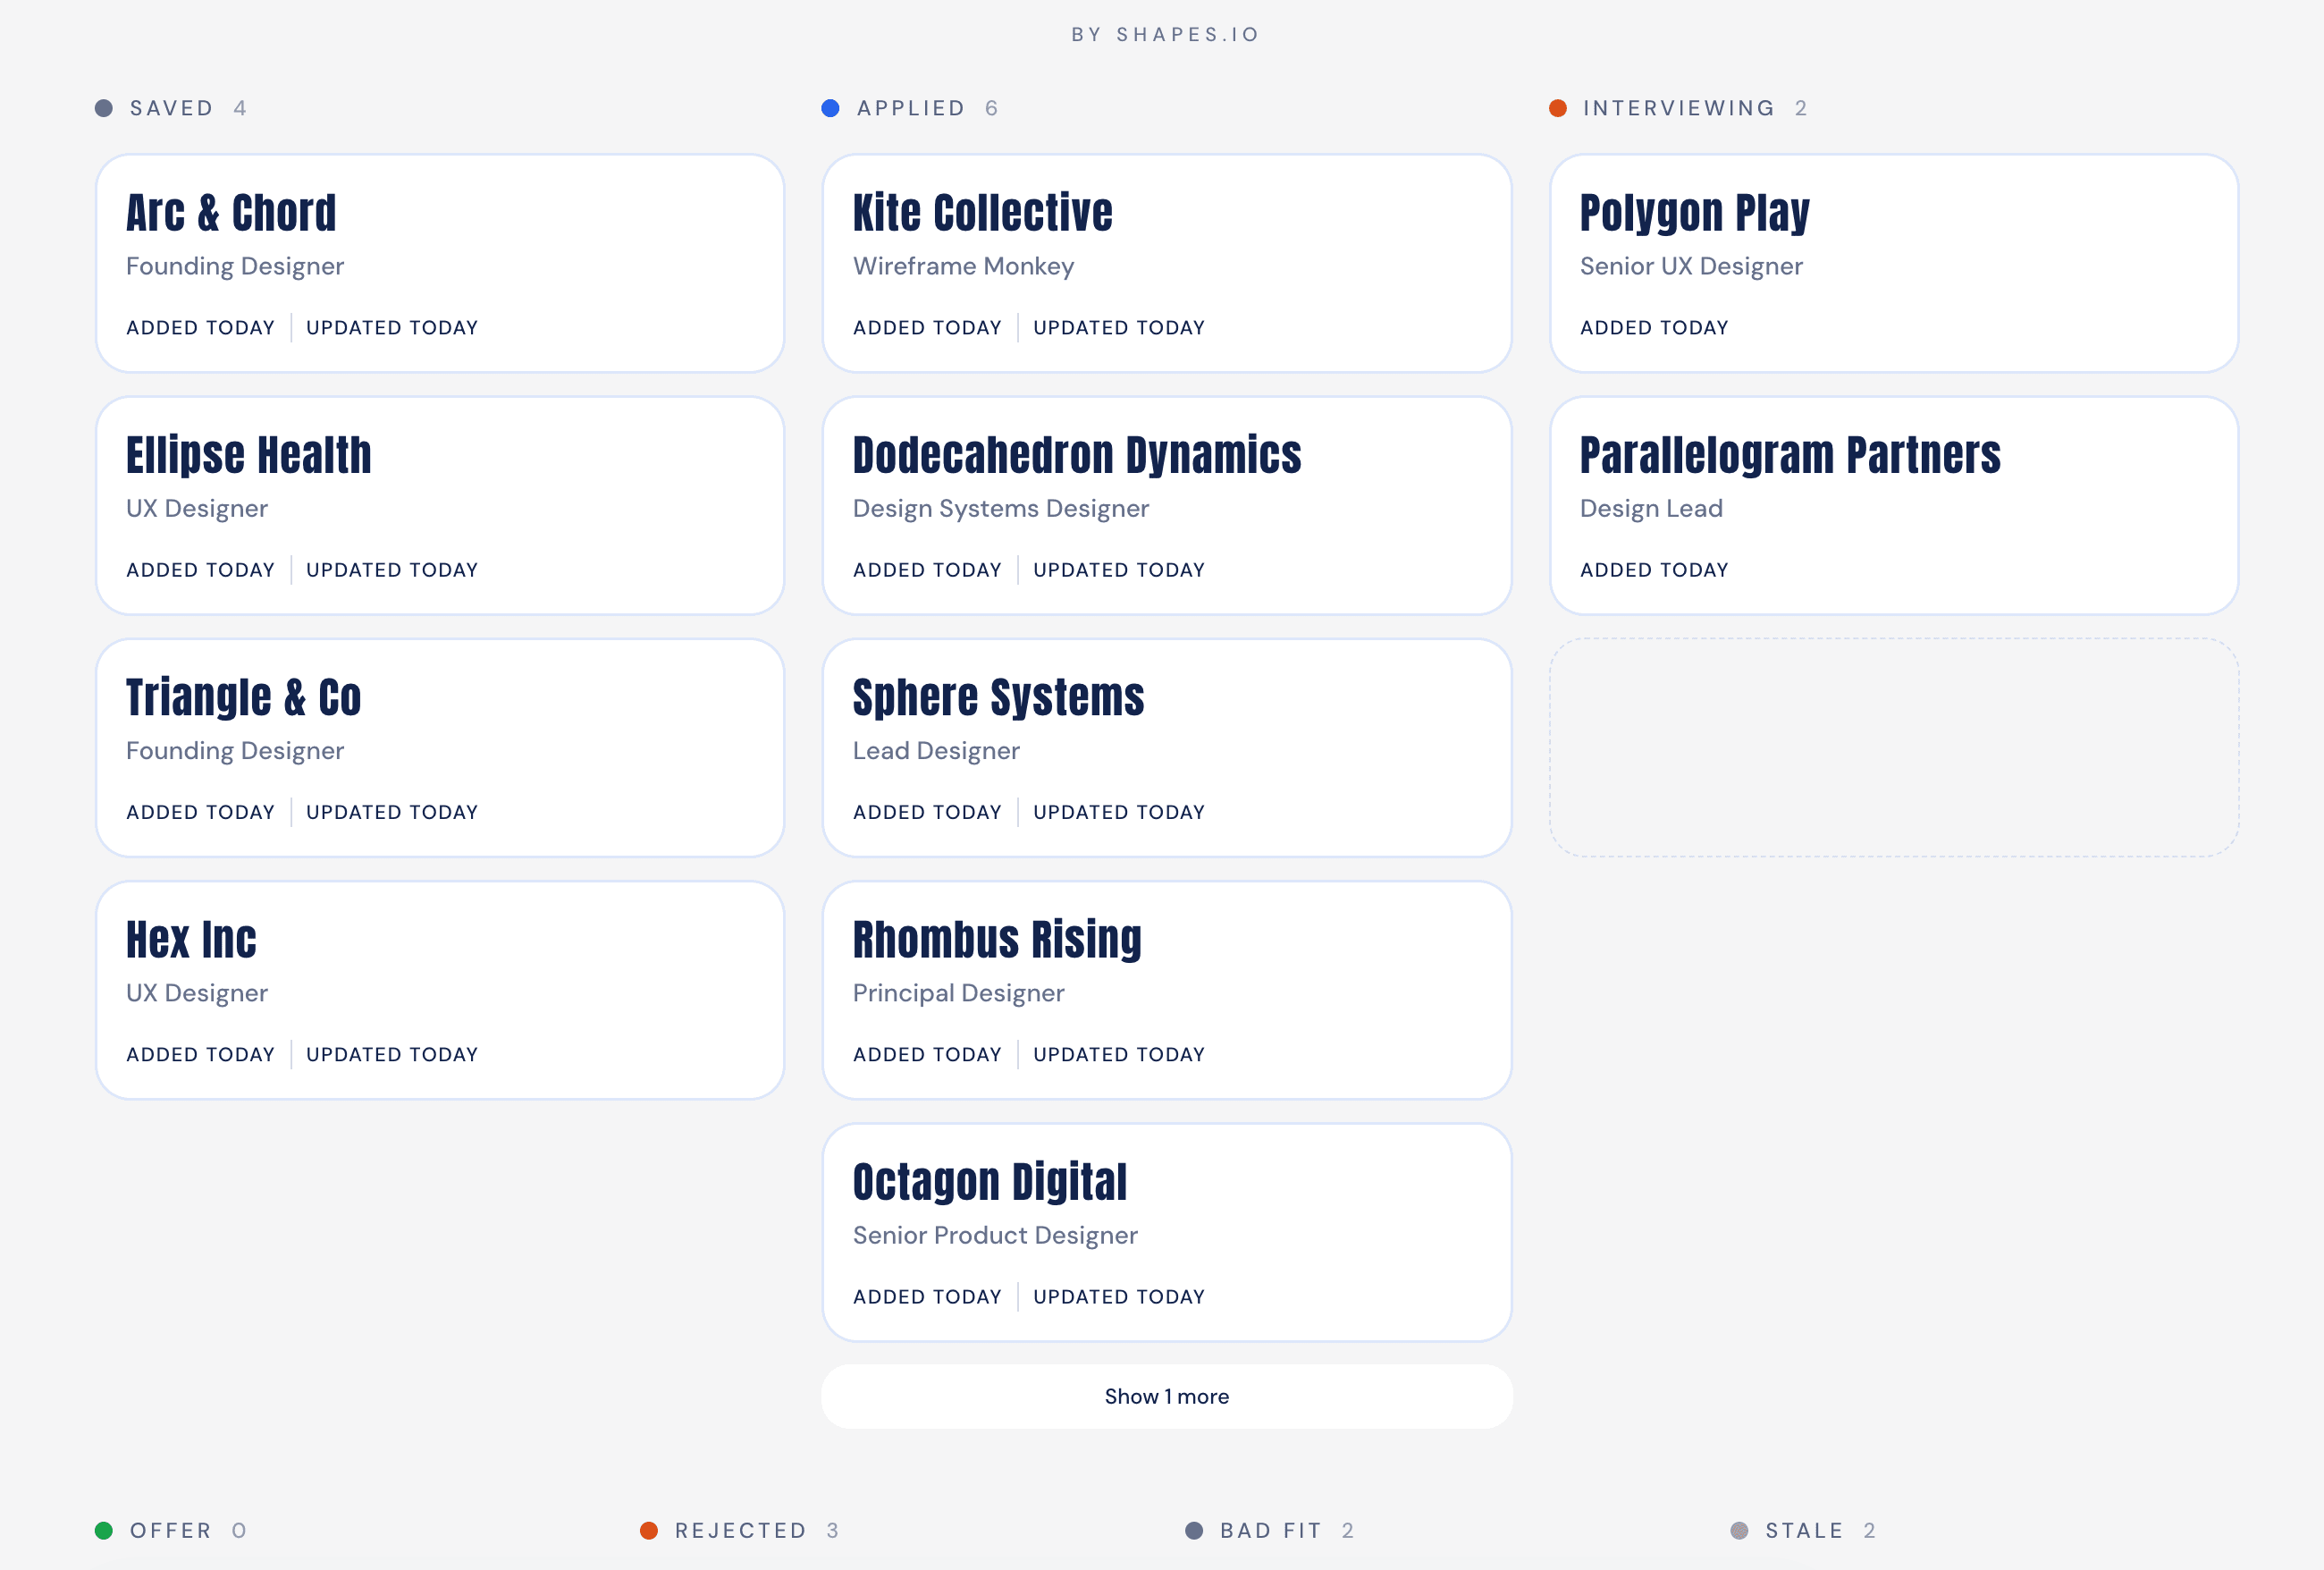Click the dot beside BAD FIT
The image size is (2324, 1570).
[1193, 1530]
